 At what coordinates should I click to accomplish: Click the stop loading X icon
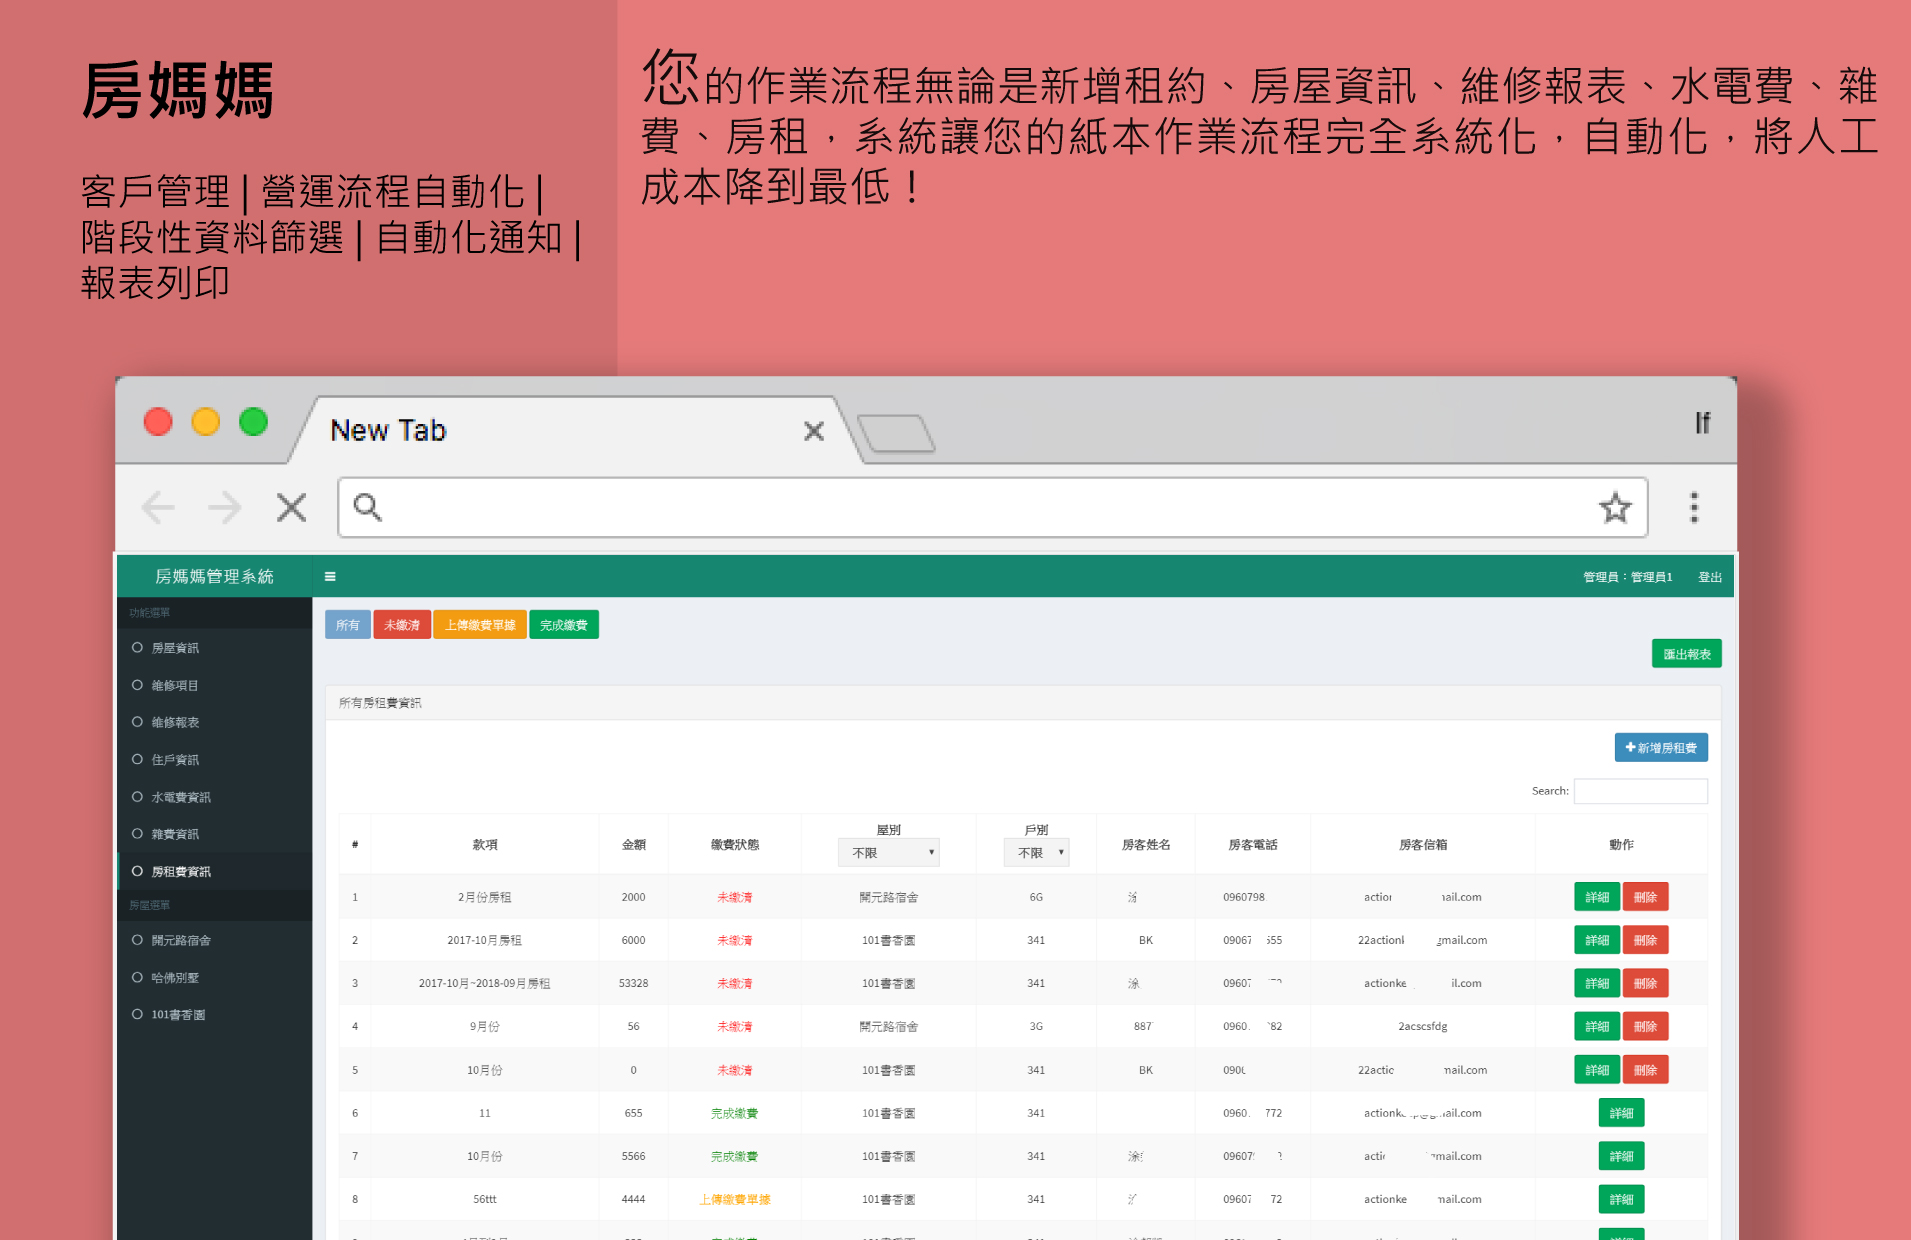tap(291, 508)
